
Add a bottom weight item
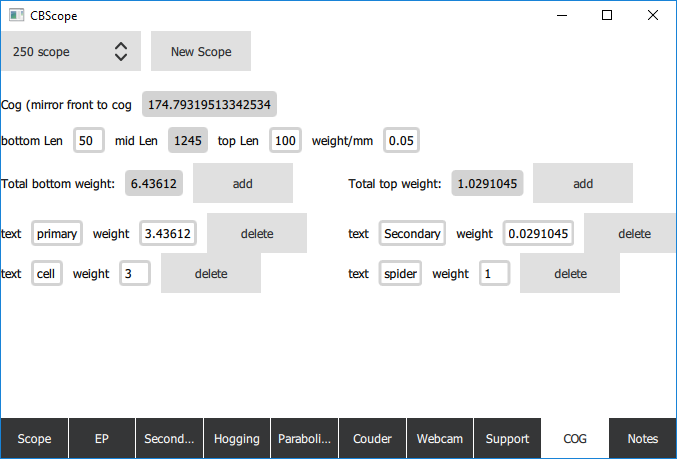[x=243, y=183]
